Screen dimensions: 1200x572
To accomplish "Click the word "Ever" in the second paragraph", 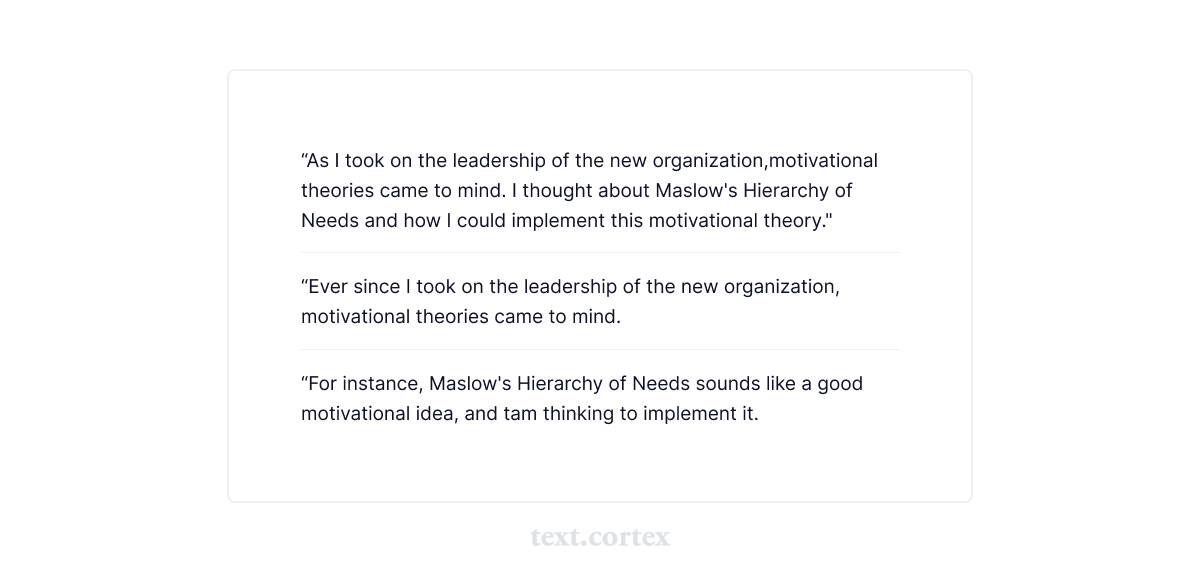I will point(328,287).
